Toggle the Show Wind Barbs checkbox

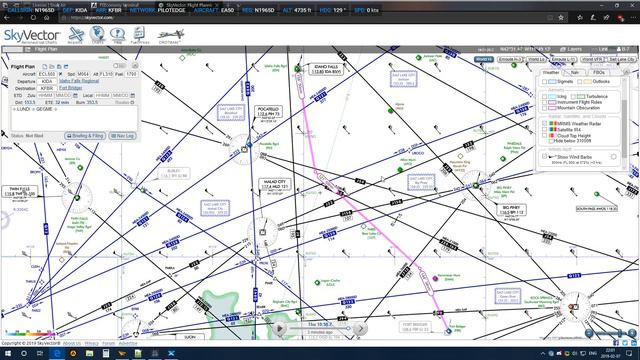(x=544, y=157)
